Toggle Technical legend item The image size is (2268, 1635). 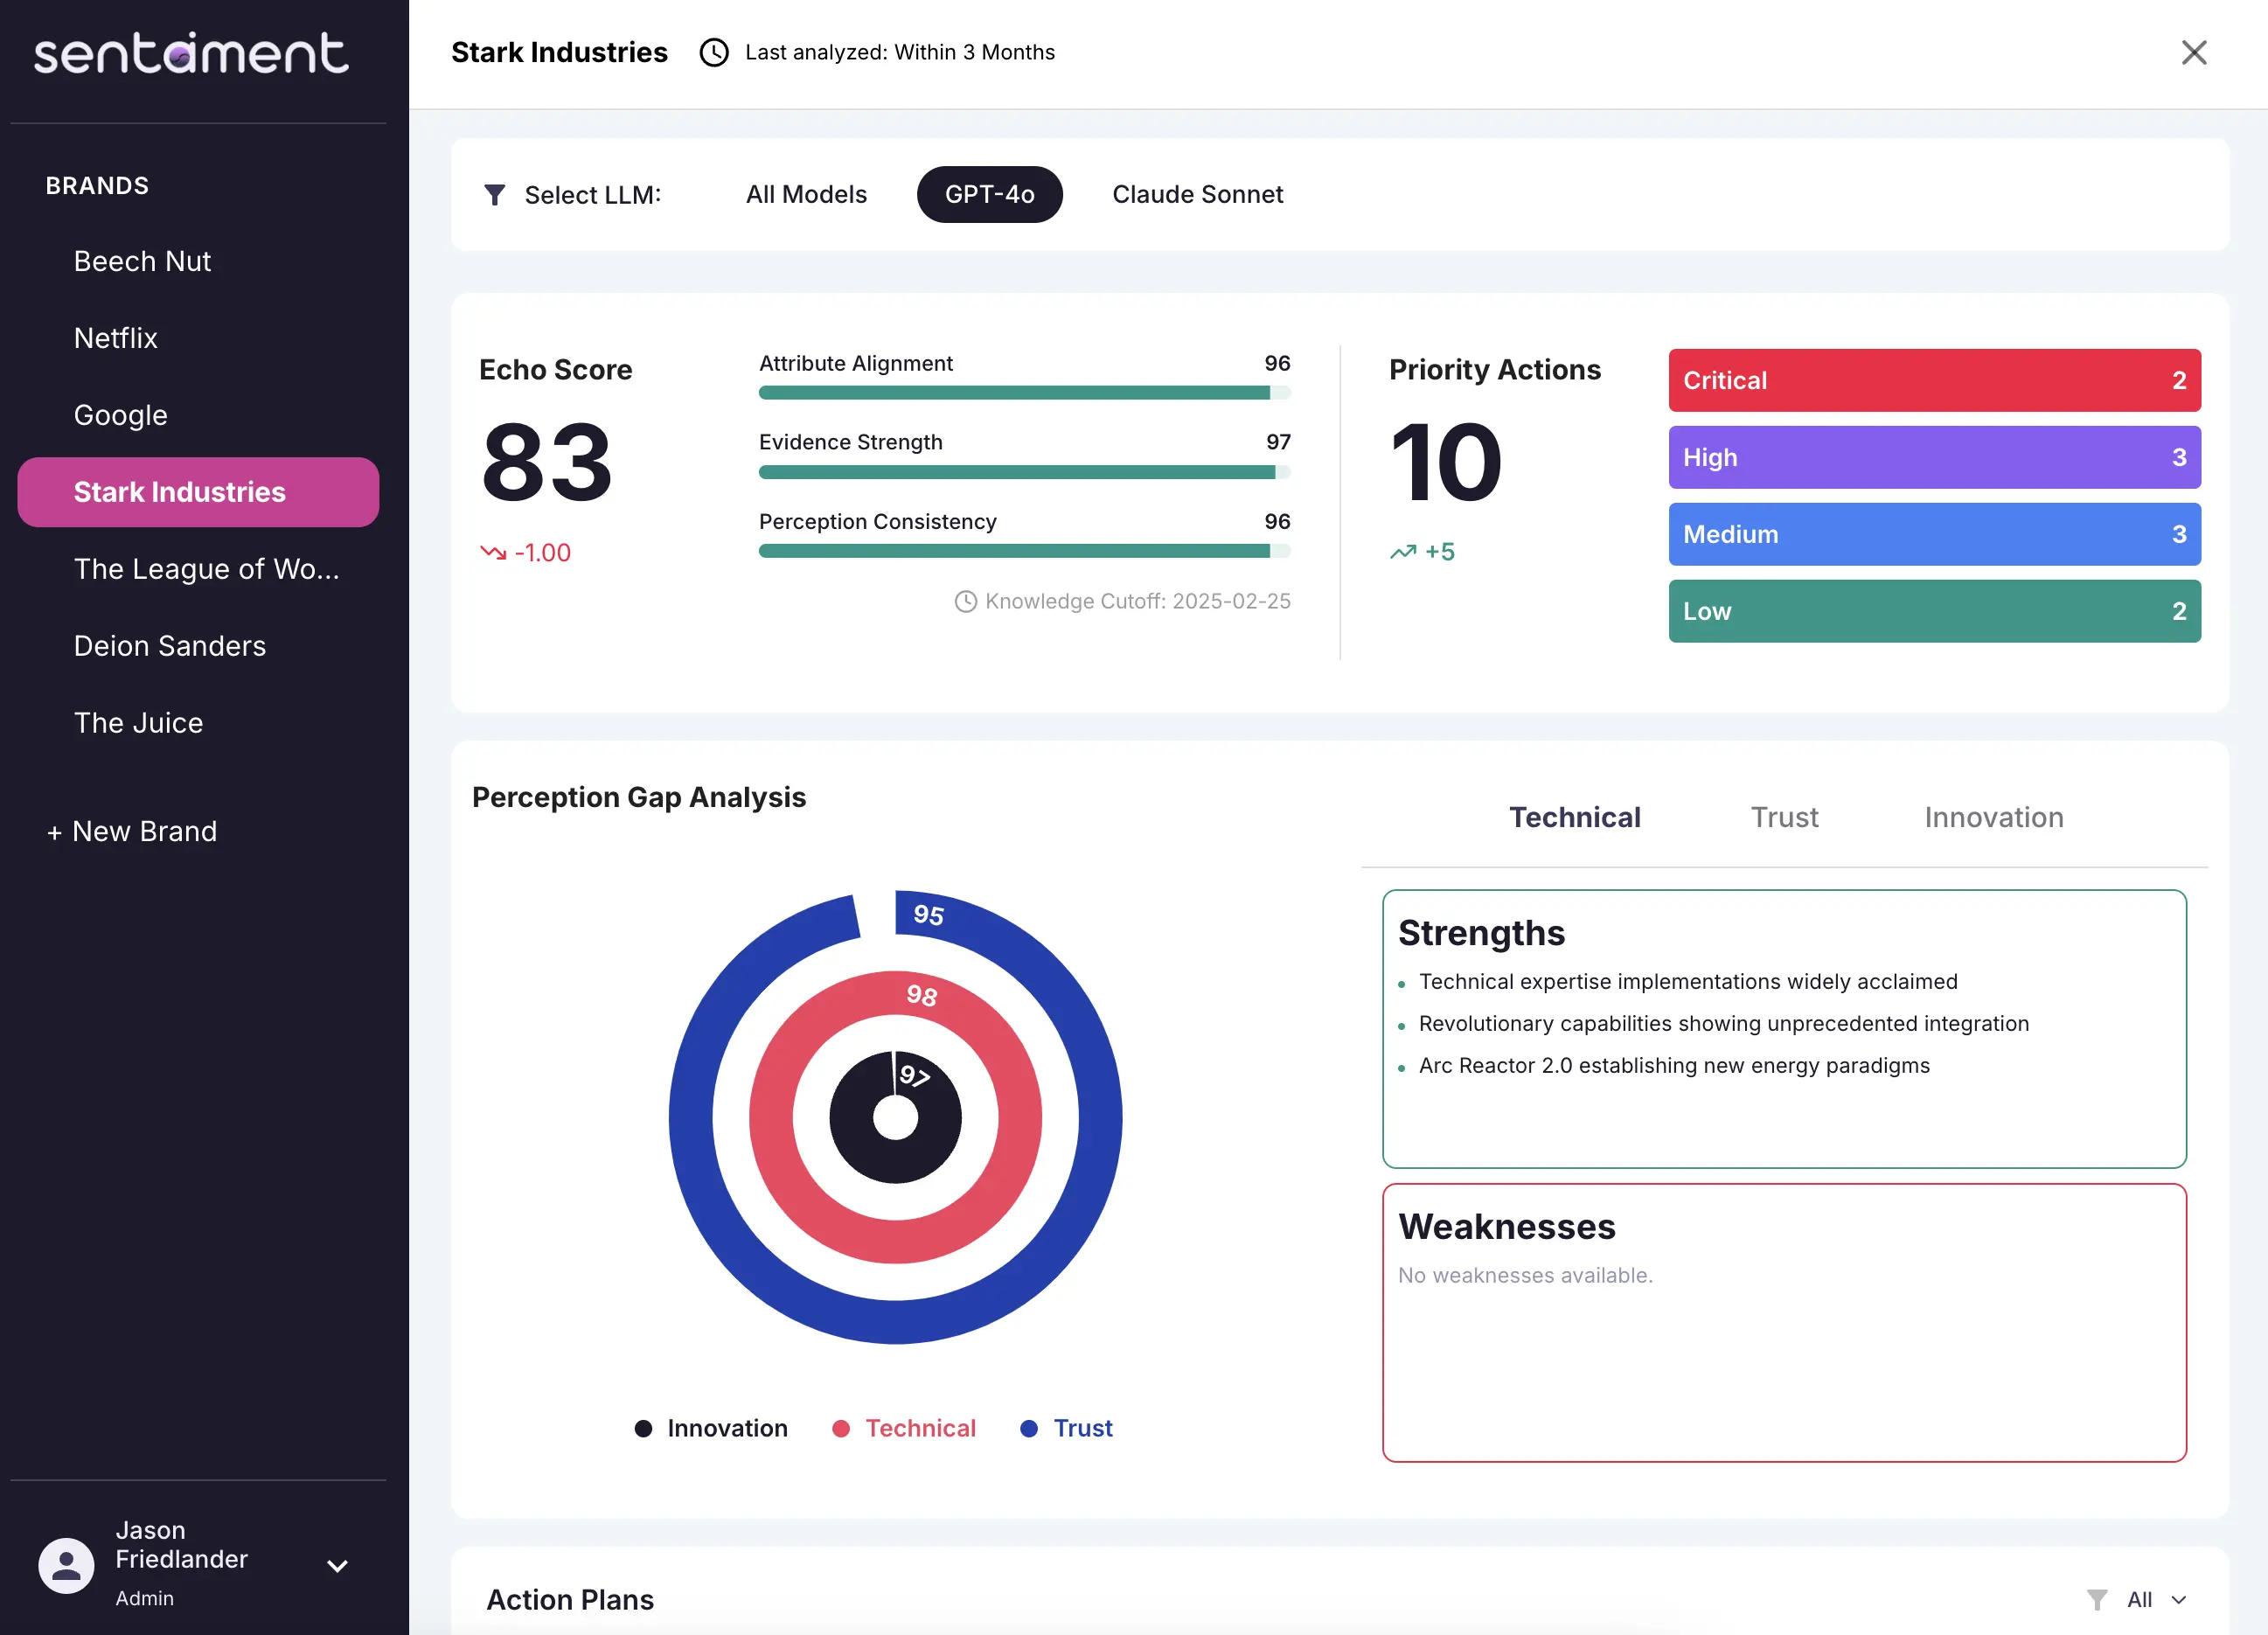pos(904,1428)
